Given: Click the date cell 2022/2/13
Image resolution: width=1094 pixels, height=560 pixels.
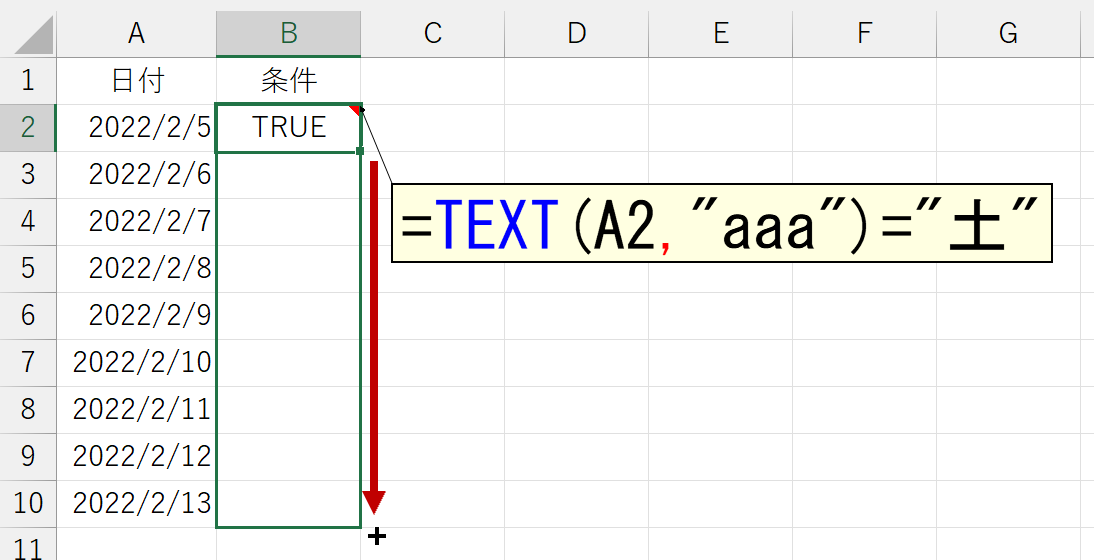Looking at the screenshot, I should coord(137,504).
